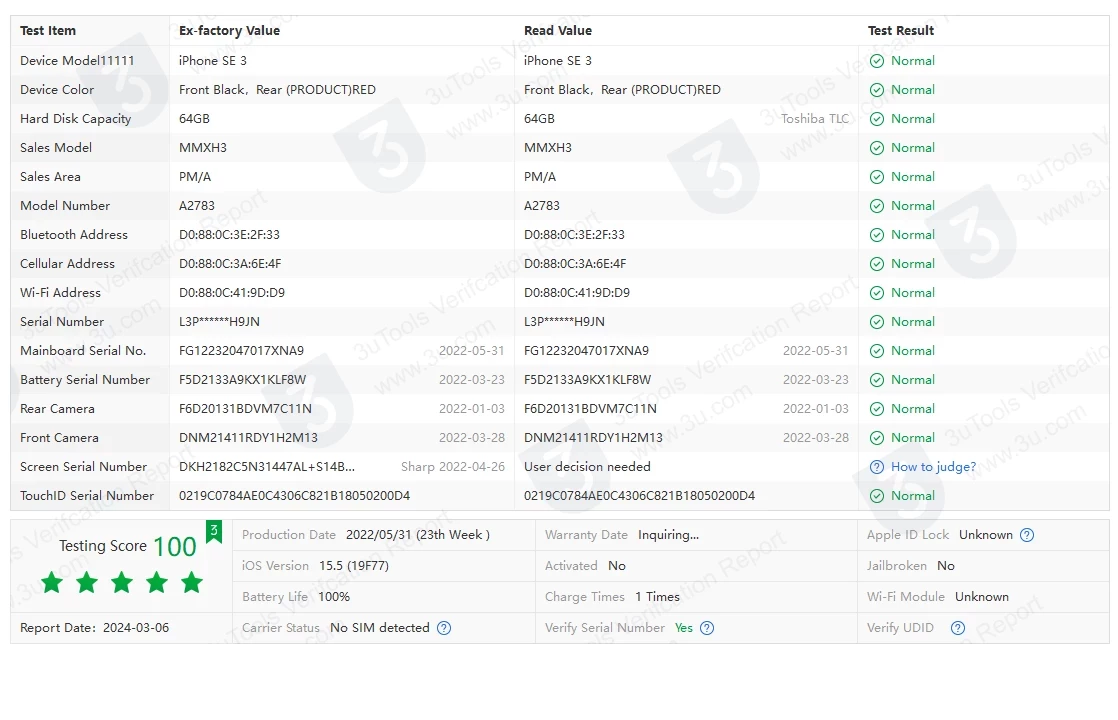Screen dimensions: 1118x720
Task: Click the ex-factory mainboard date 2022-05-31
Action: [471, 351]
